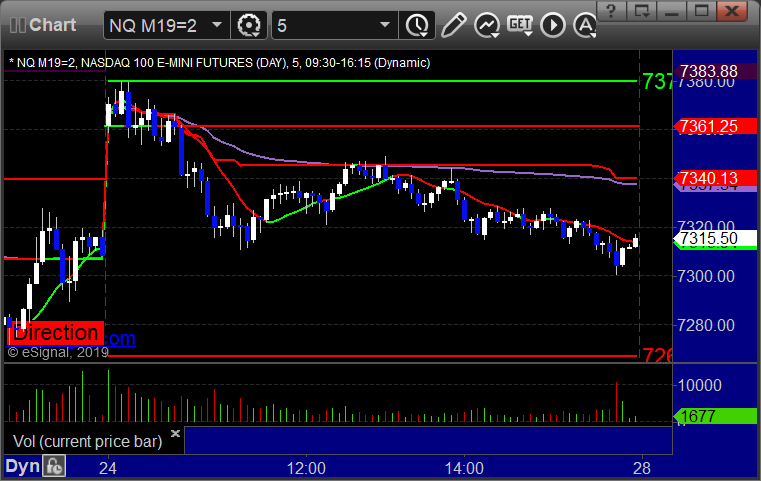This screenshot has width=761, height=481.
Task: Select the drawing tools pencil icon
Action: [x=453, y=25]
